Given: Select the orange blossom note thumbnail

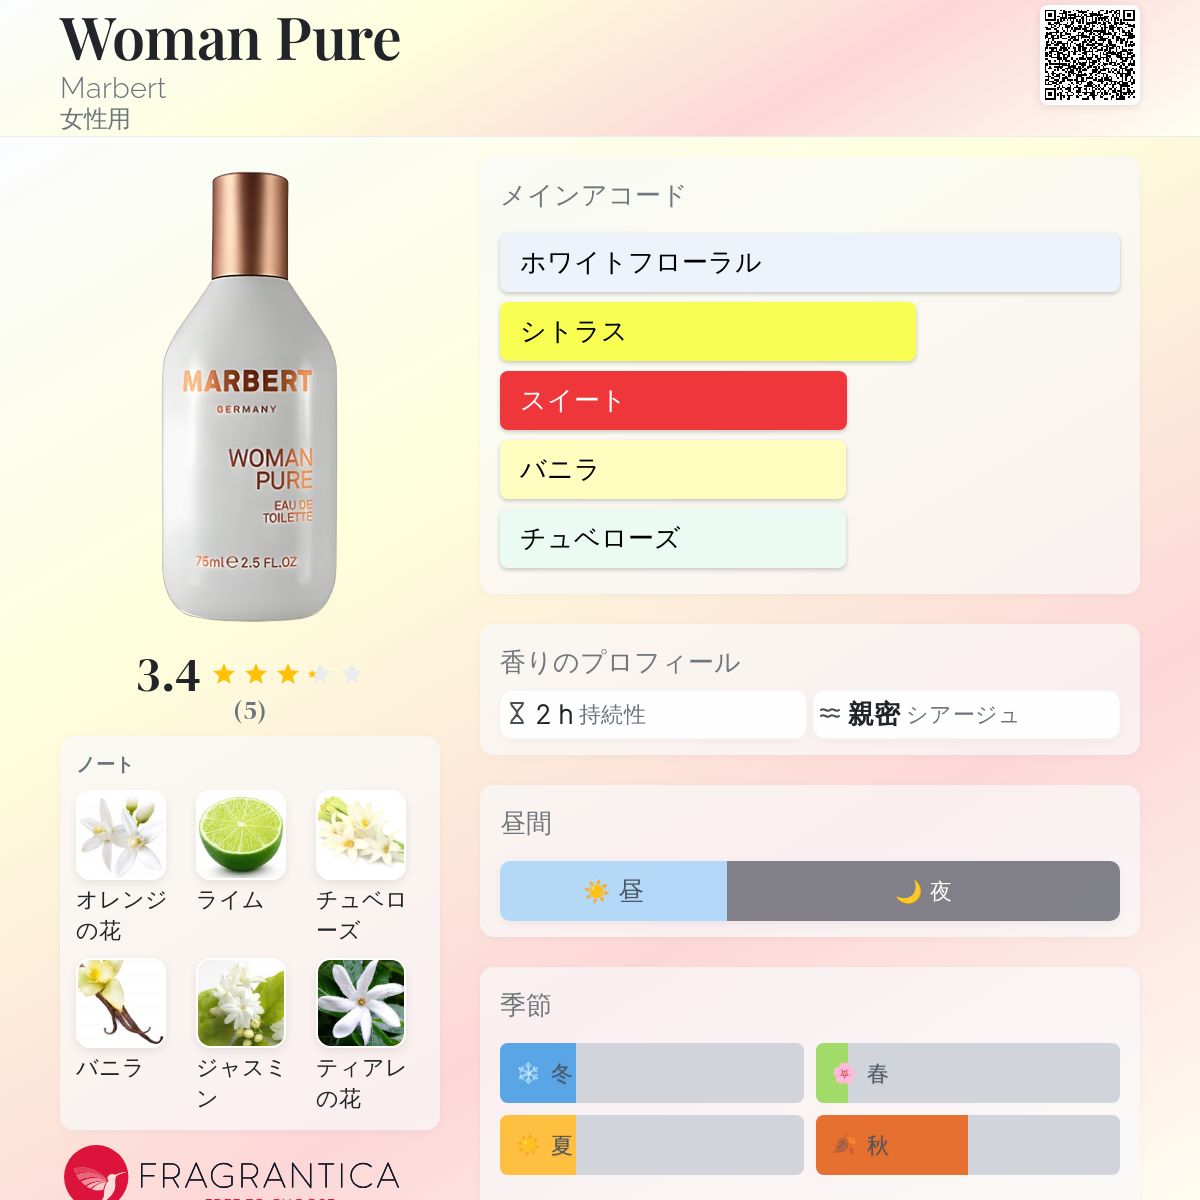Looking at the screenshot, I should pyautogui.click(x=121, y=835).
